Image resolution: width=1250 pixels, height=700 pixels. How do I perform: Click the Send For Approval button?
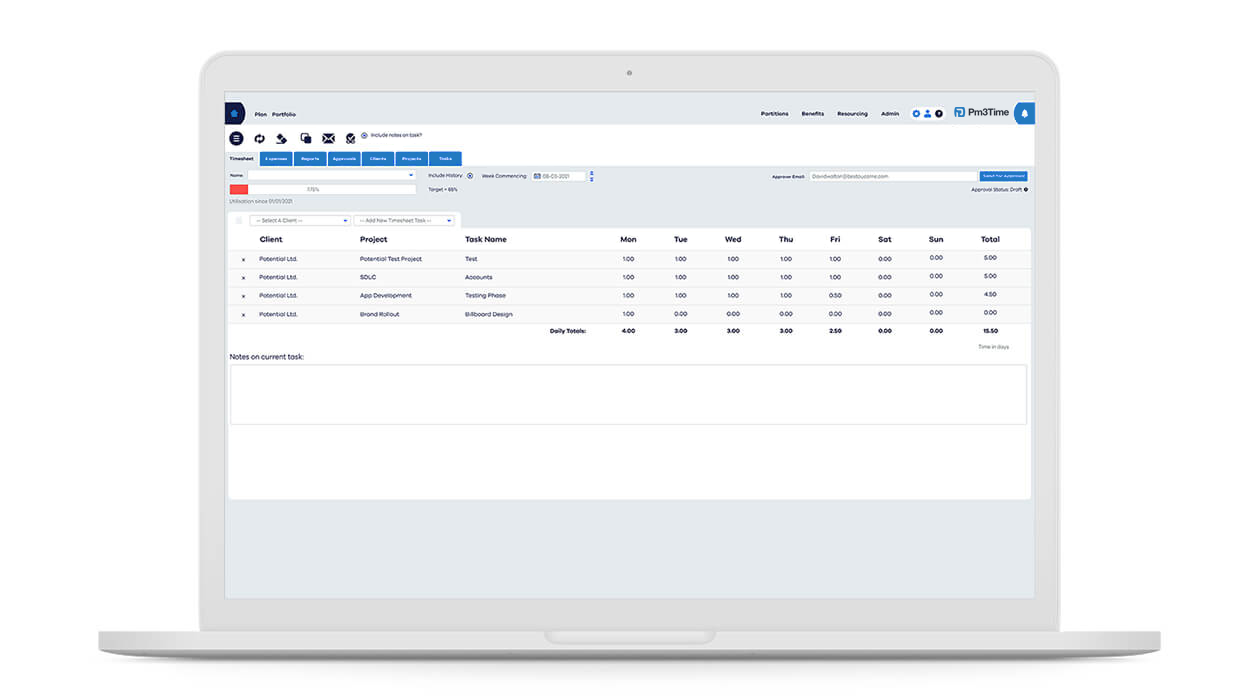tap(1003, 176)
